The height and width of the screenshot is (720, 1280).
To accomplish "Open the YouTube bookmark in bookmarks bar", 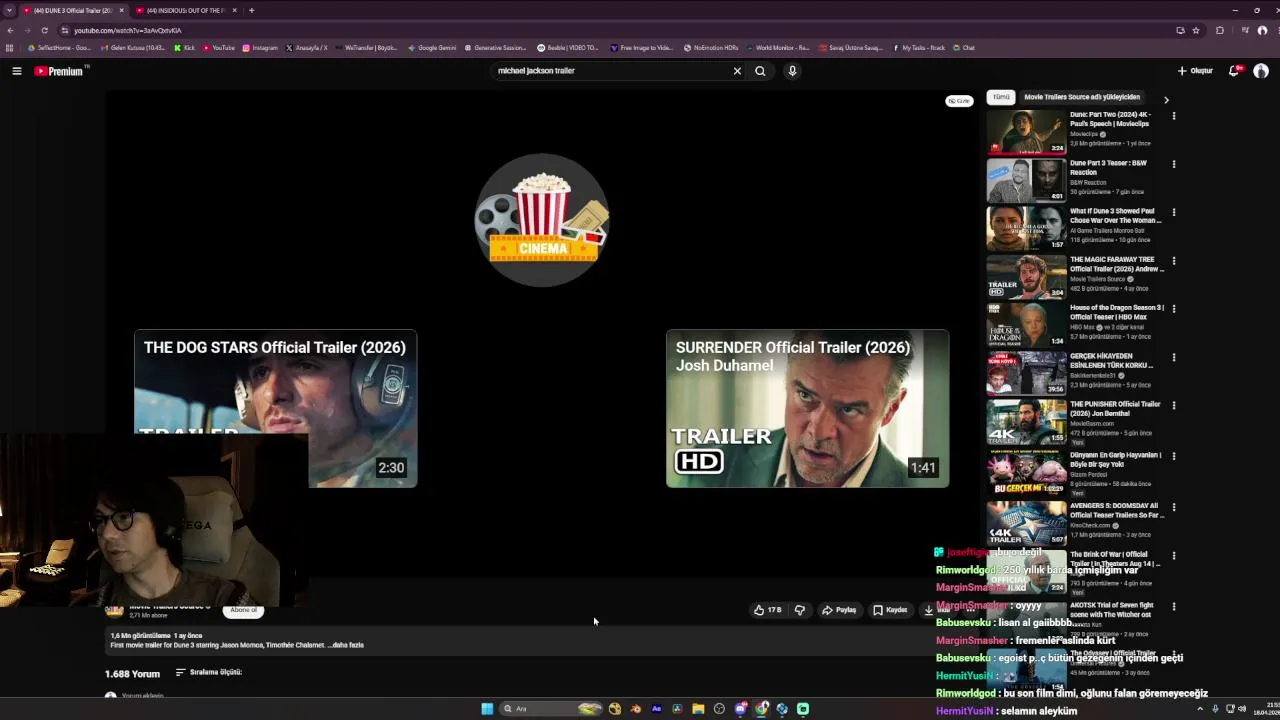I will [x=219, y=48].
